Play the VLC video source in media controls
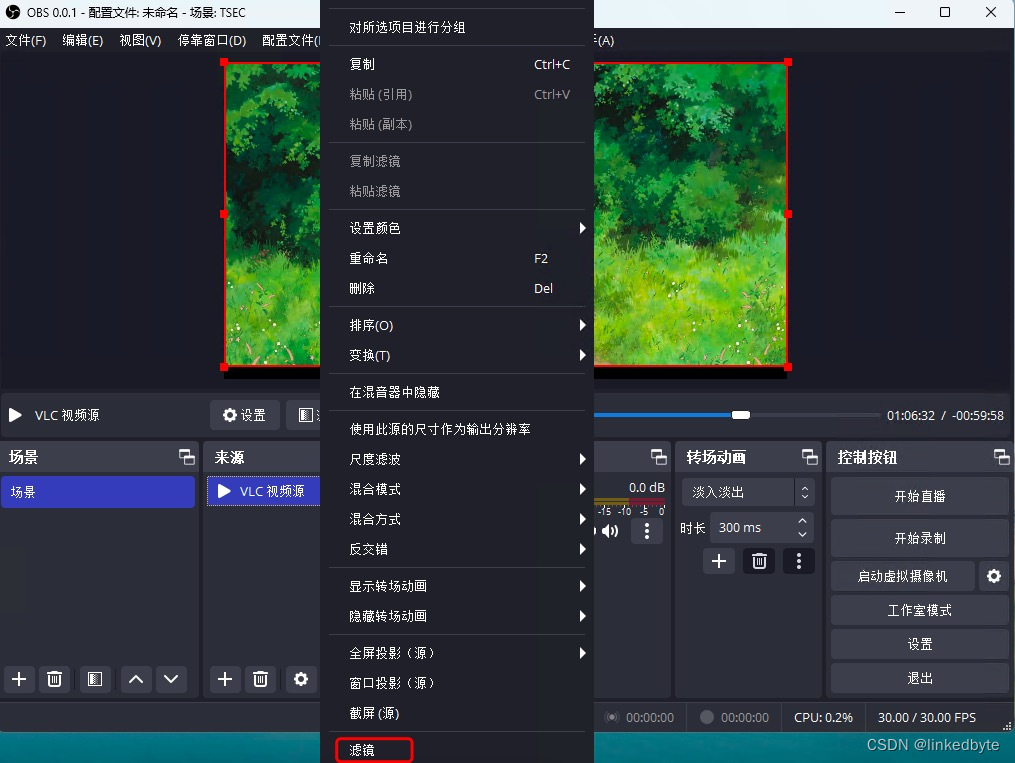This screenshot has width=1015, height=763. coord(15,415)
